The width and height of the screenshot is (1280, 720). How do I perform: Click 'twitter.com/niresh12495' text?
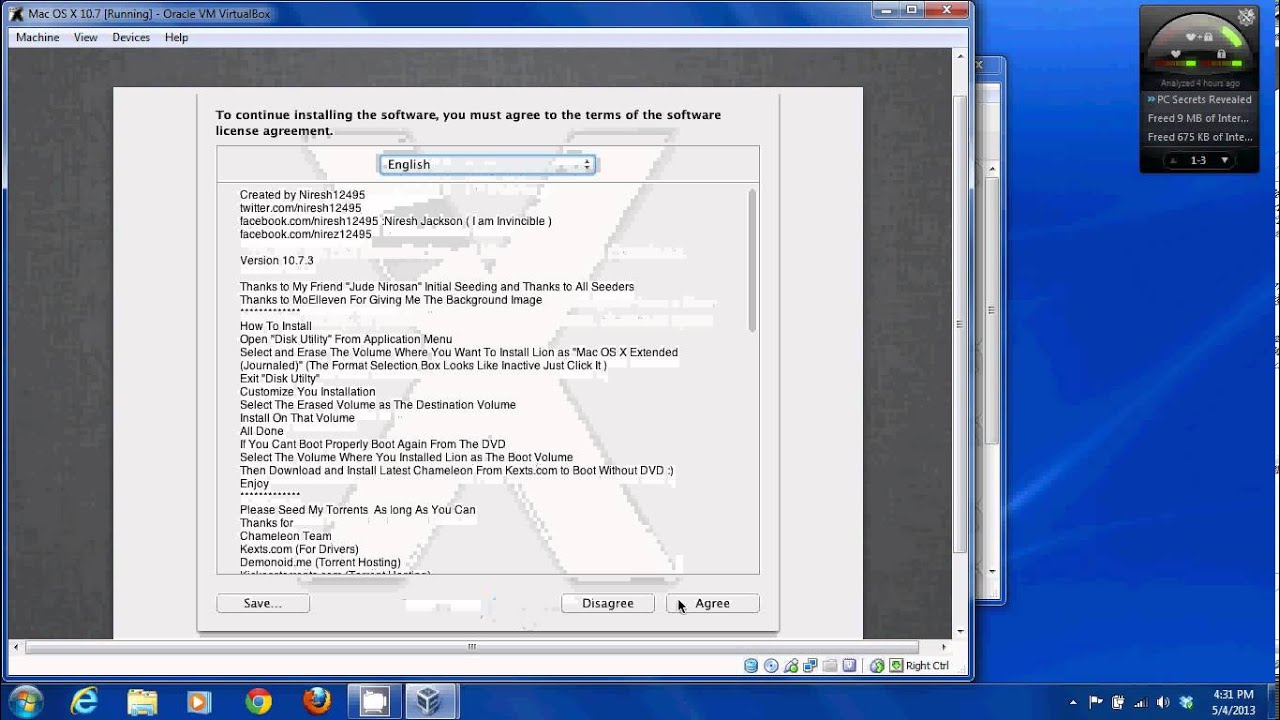coord(300,208)
